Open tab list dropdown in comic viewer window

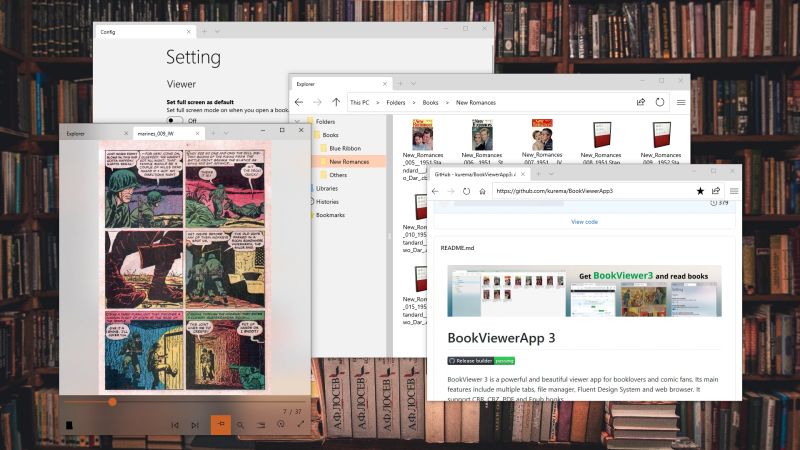226,133
